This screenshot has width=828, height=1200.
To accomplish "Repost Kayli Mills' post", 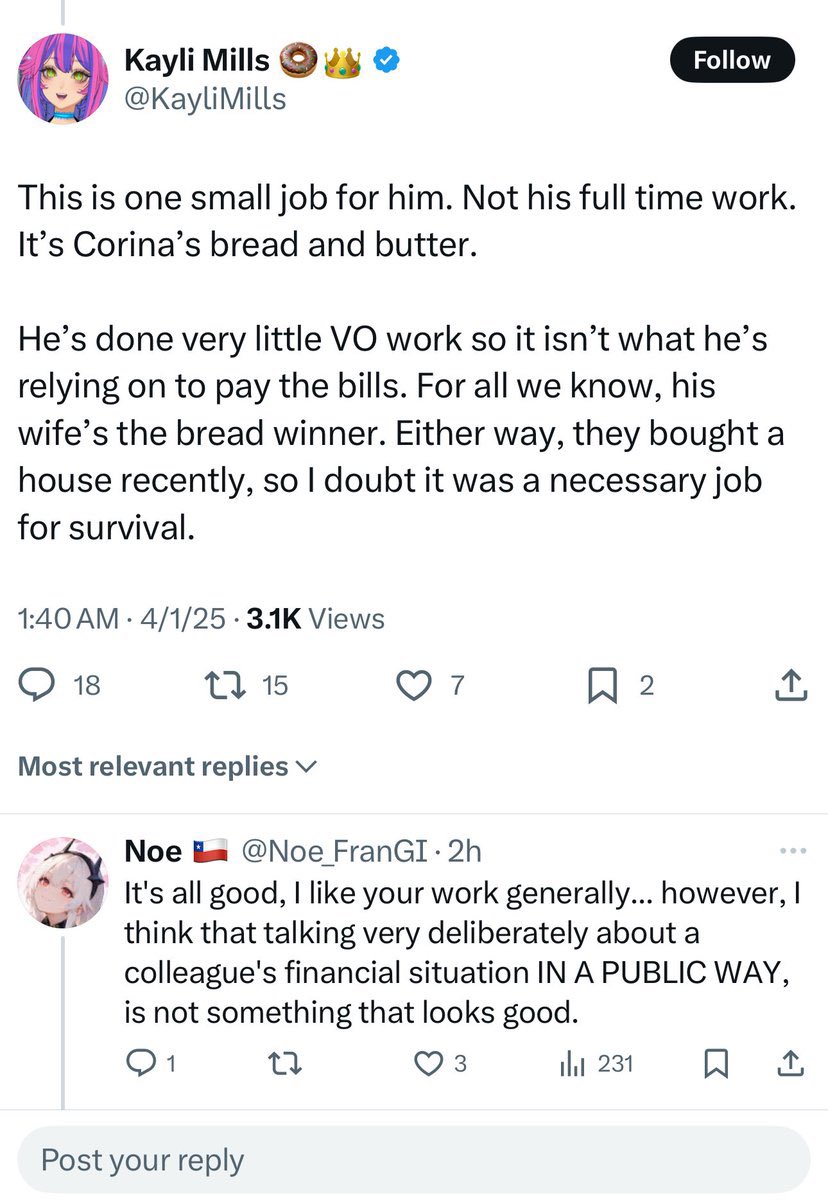I will click(x=245, y=685).
